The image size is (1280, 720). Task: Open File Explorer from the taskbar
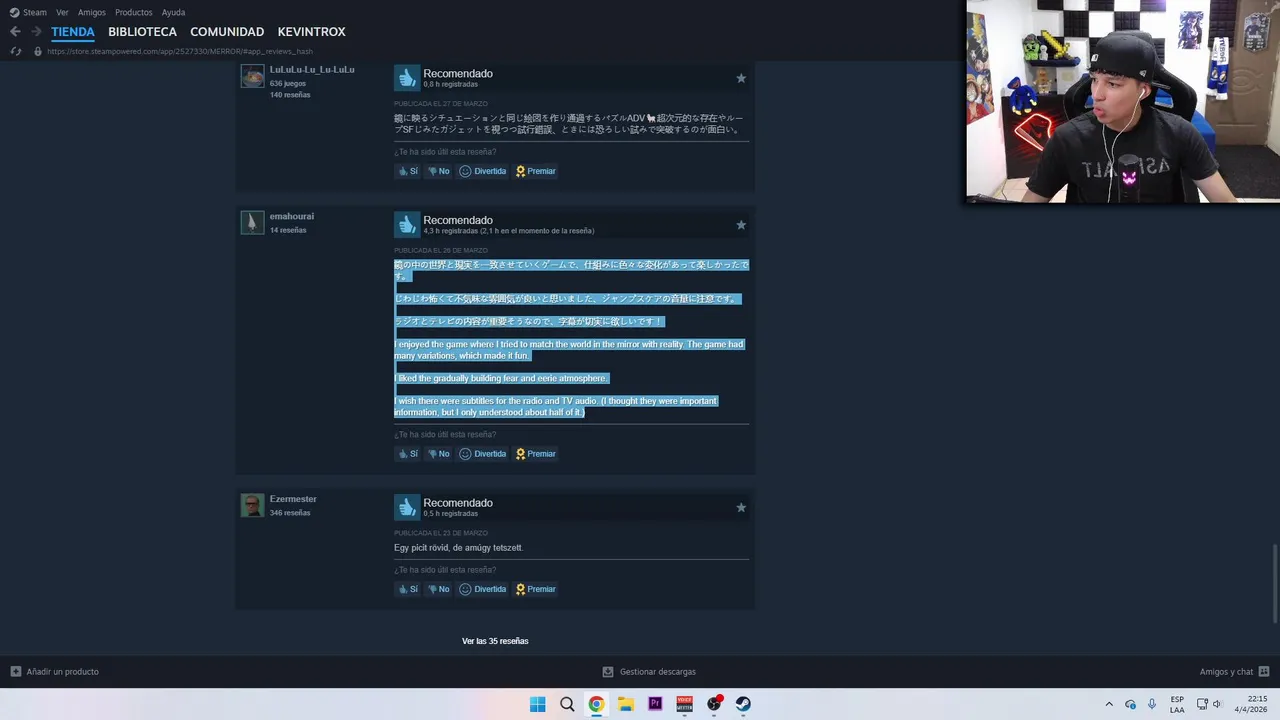tap(626, 704)
